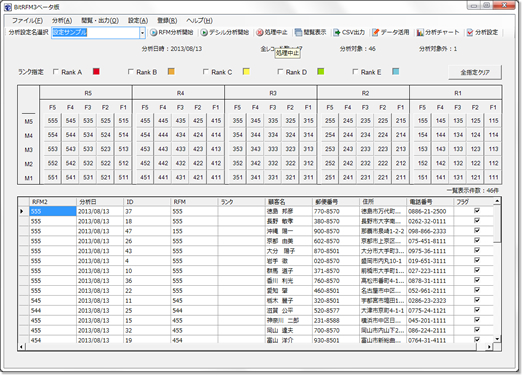Viewport: 524px width, 380px height.
Task: Click the 分析設定名選択 input field
Action: (x=96, y=33)
